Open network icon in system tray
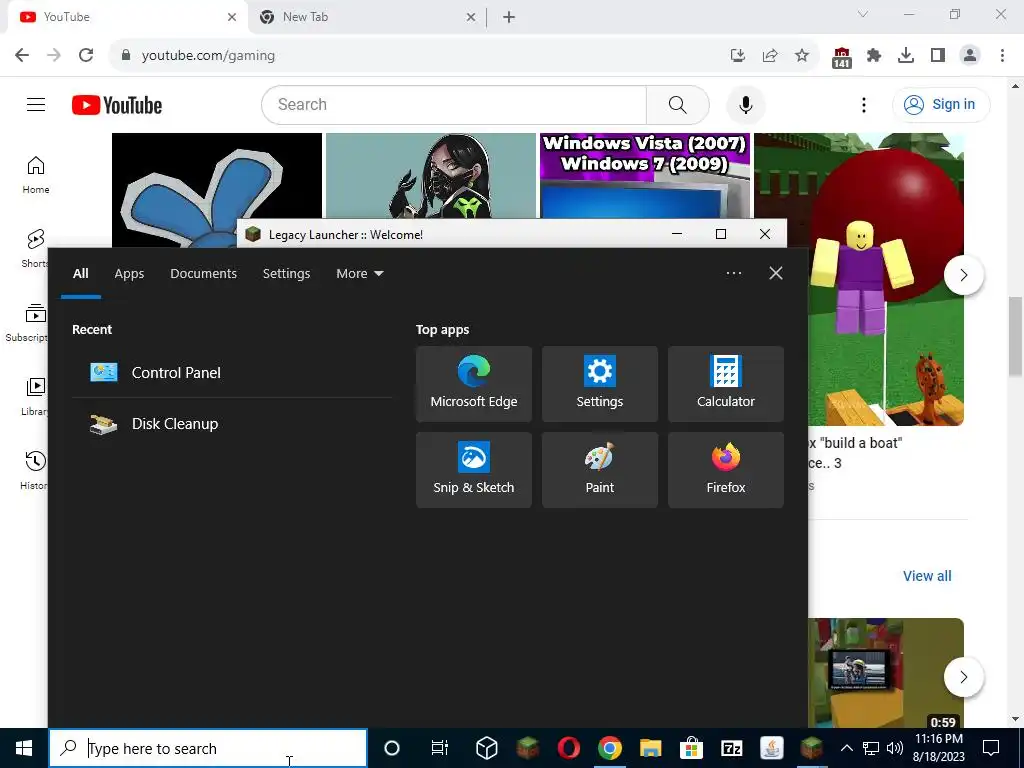The image size is (1024, 768). click(x=871, y=748)
